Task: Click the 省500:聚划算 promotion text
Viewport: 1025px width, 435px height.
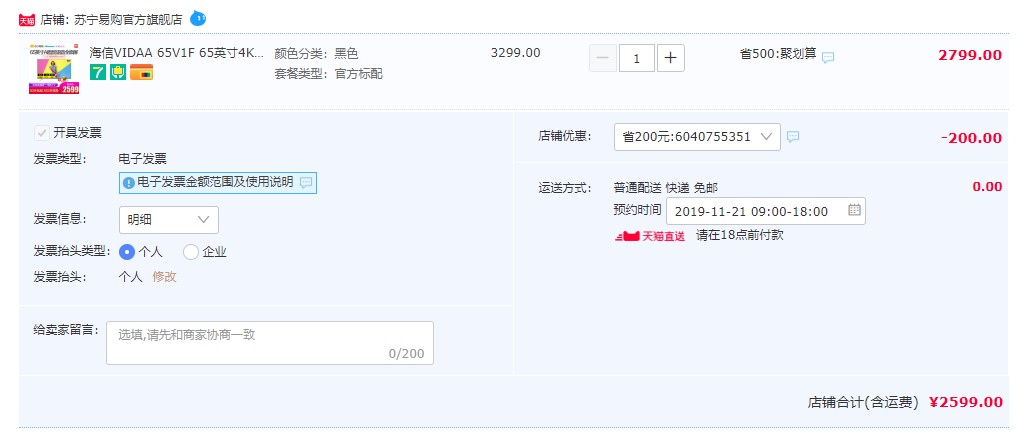Action: point(778,54)
